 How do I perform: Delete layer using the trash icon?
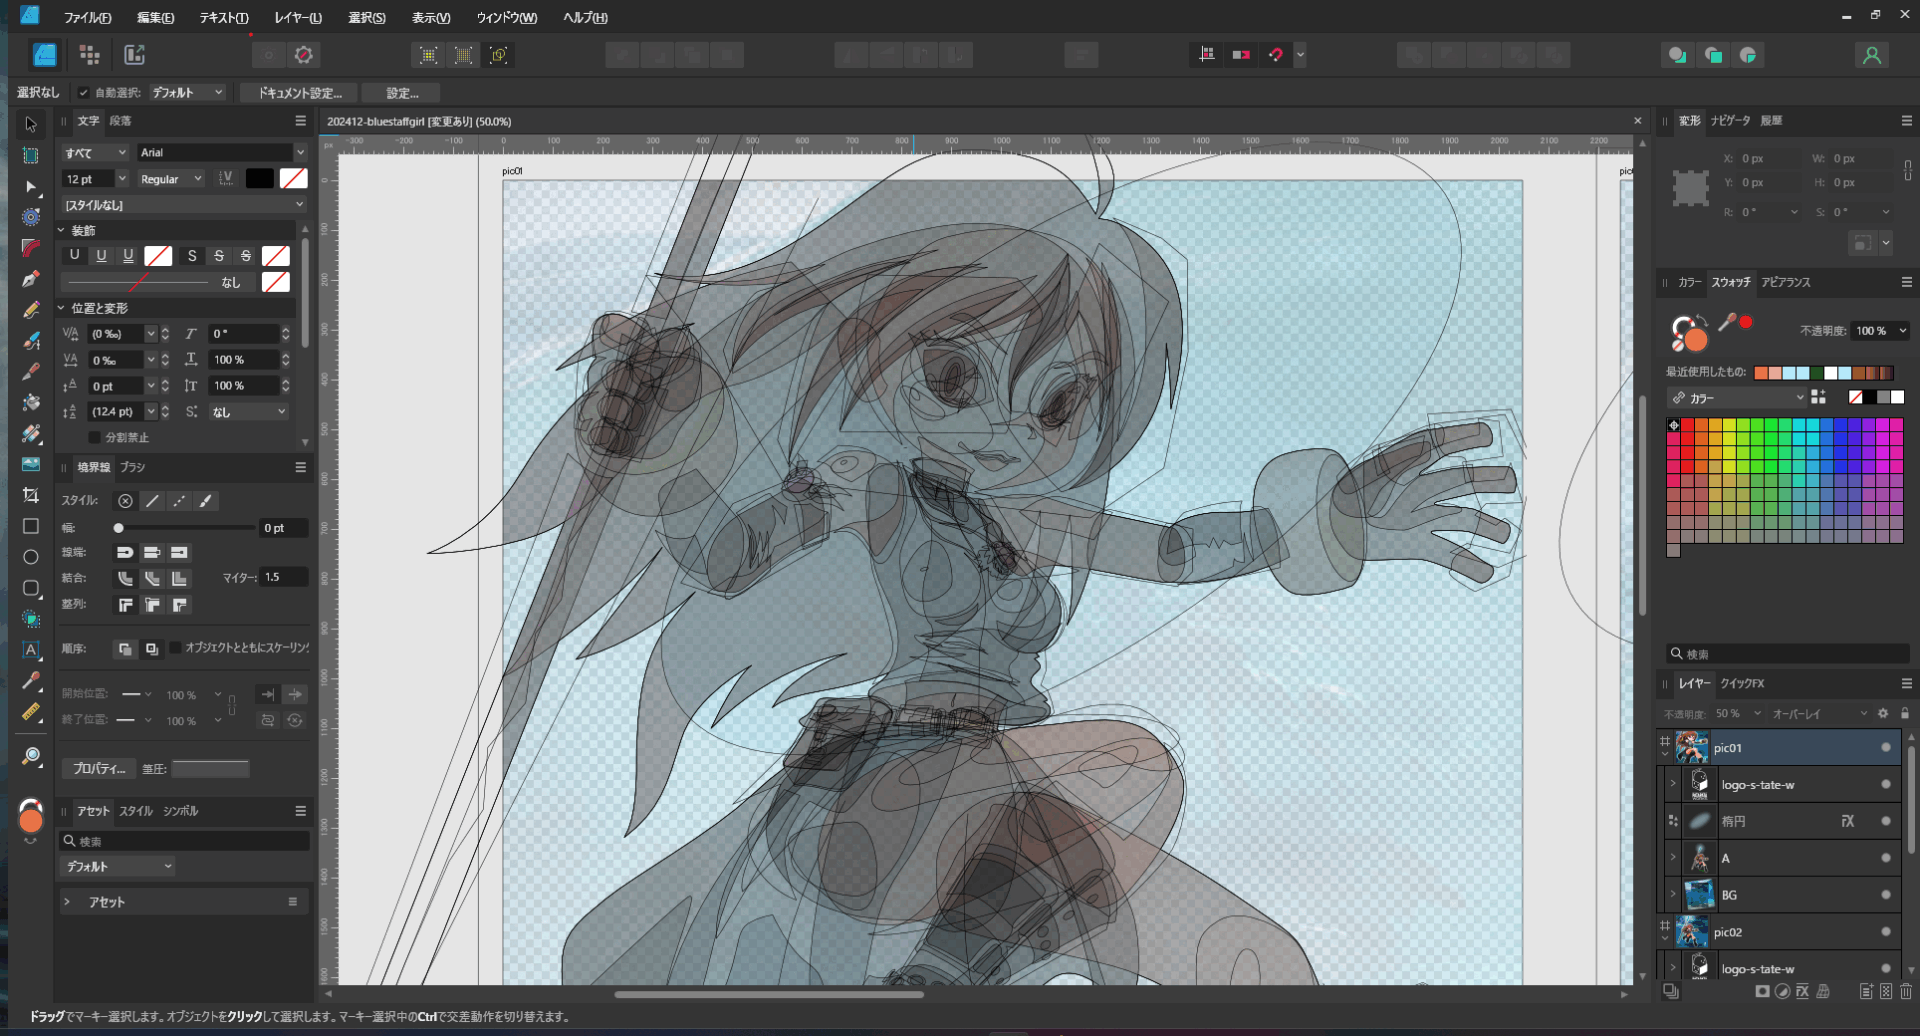[1906, 991]
